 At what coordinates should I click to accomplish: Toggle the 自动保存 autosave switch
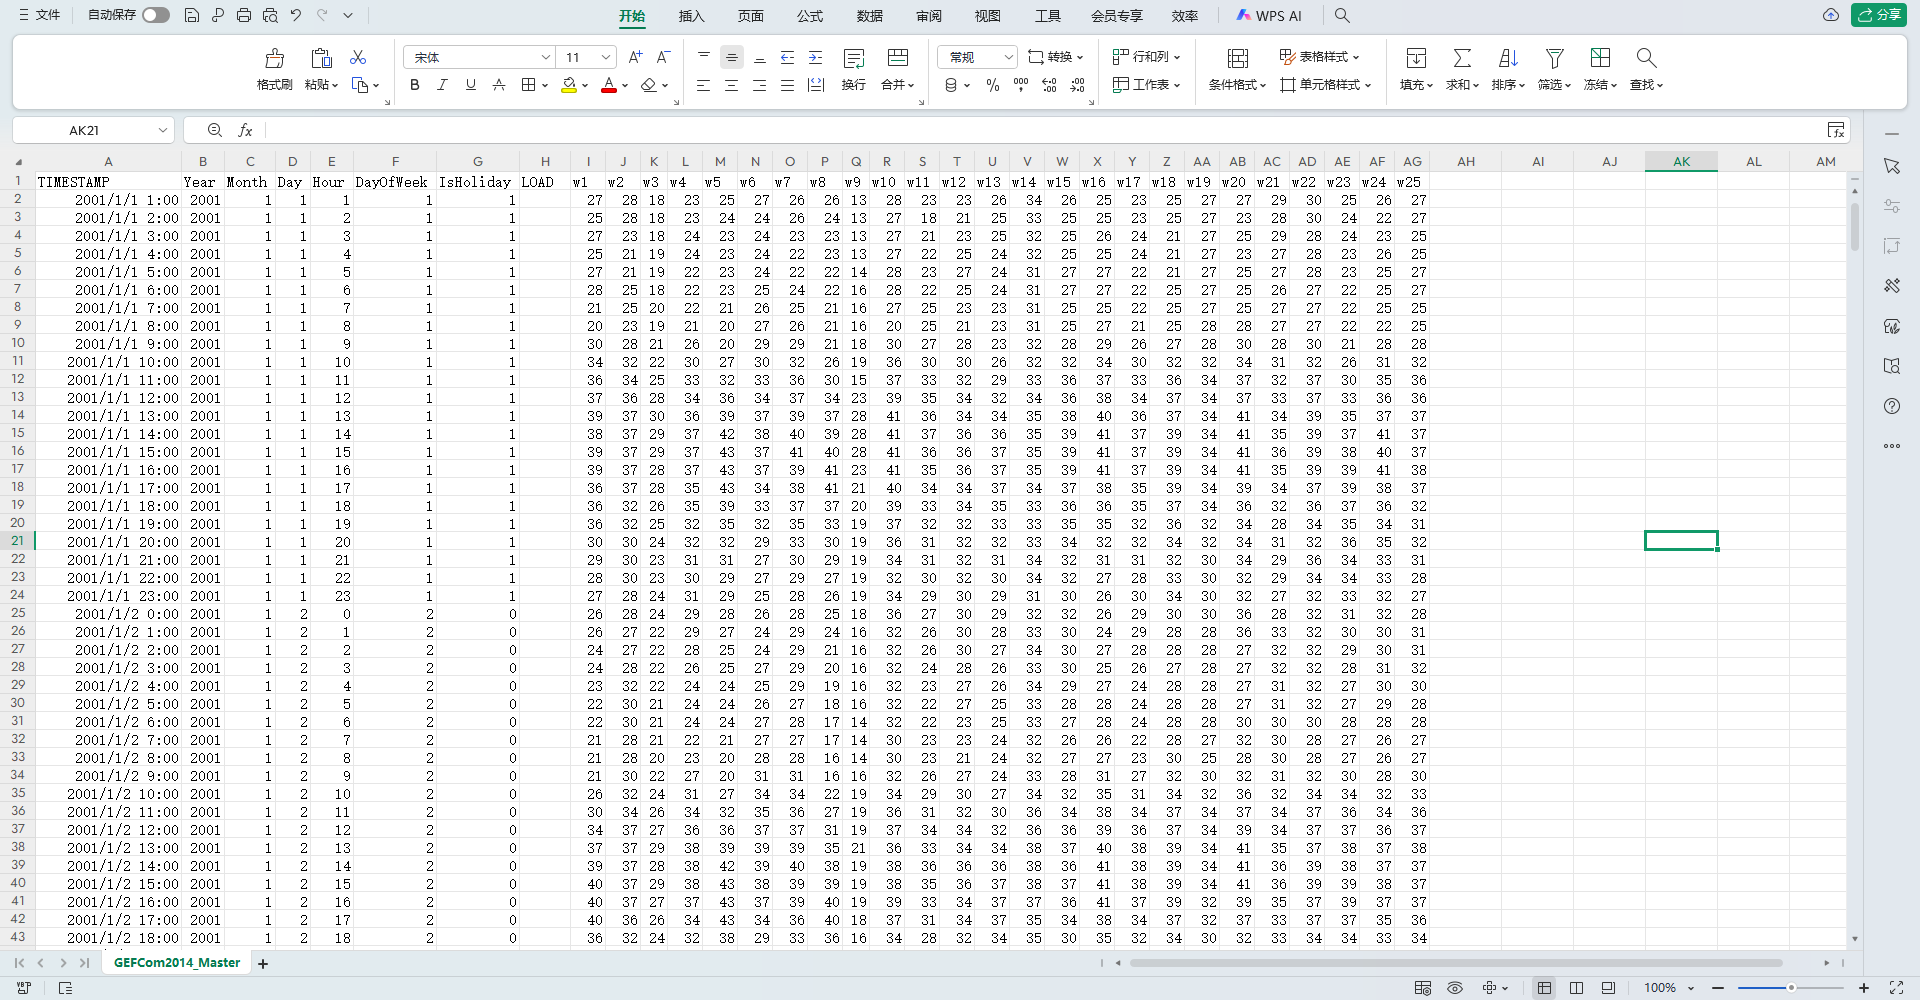point(156,15)
